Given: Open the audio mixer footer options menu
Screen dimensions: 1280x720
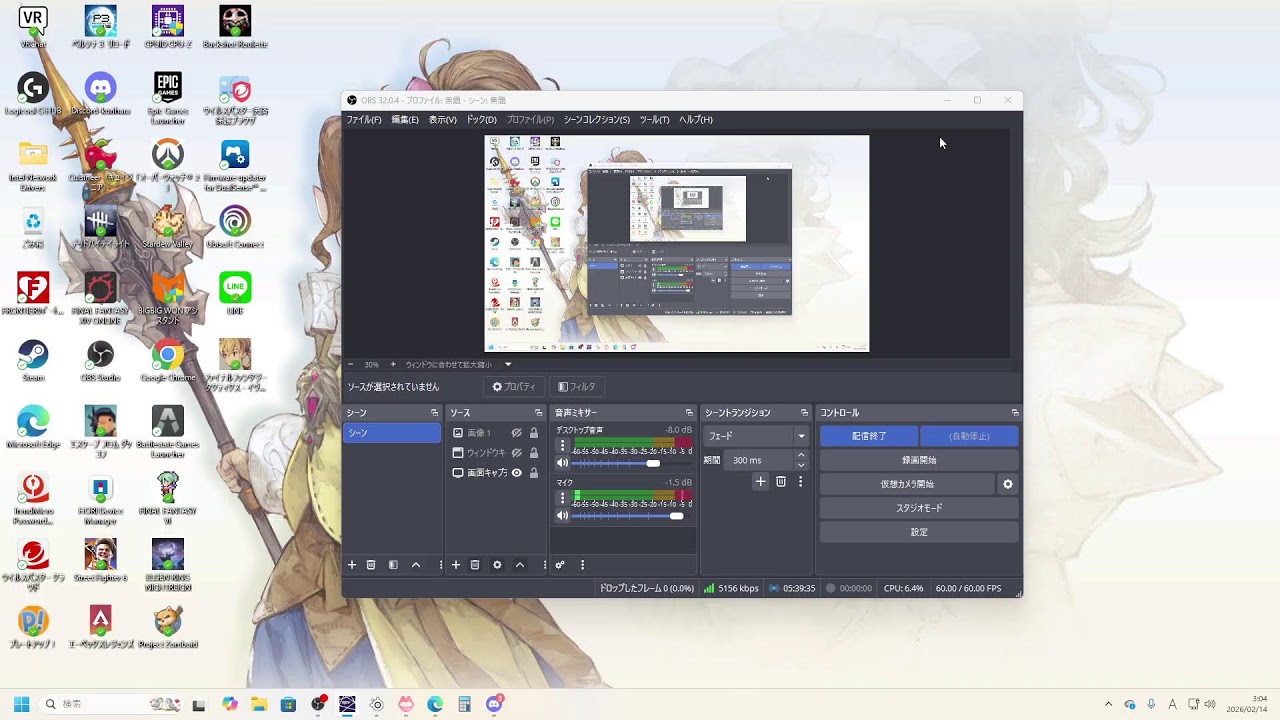Looking at the screenshot, I should 582,565.
